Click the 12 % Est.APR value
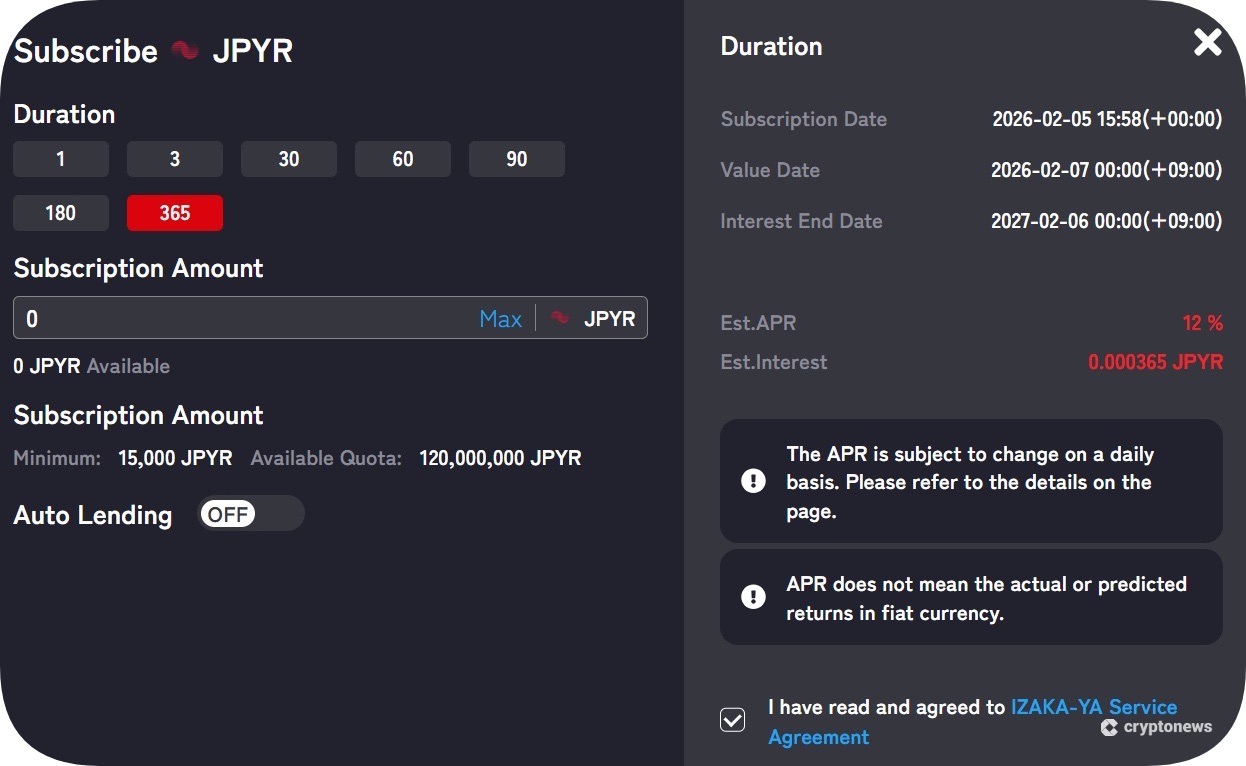 [x=1202, y=323]
